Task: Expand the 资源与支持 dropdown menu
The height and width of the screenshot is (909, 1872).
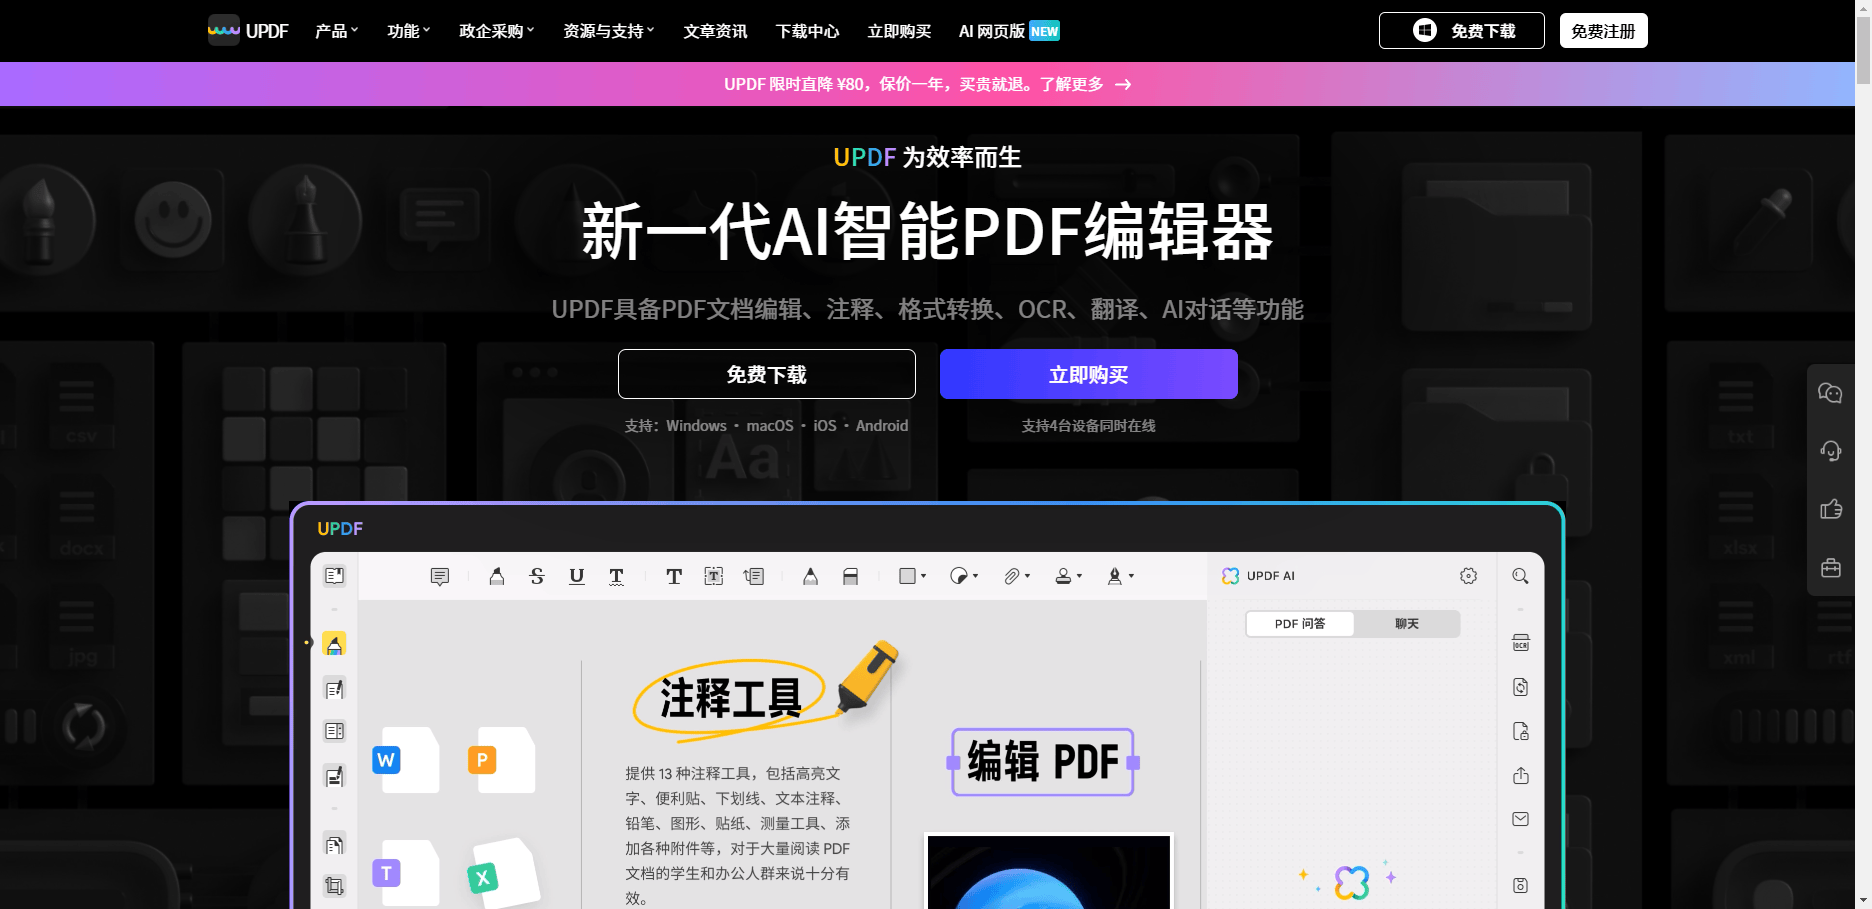Action: pyautogui.click(x=609, y=31)
